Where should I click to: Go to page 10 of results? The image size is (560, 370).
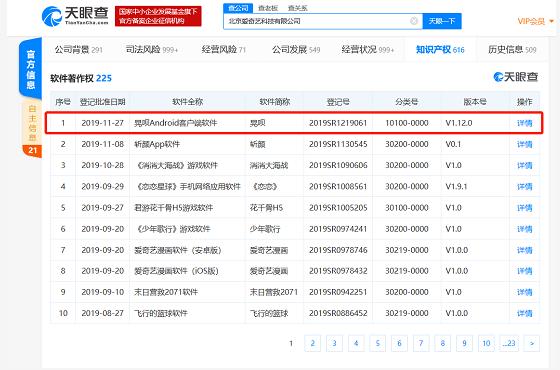point(486,343)
